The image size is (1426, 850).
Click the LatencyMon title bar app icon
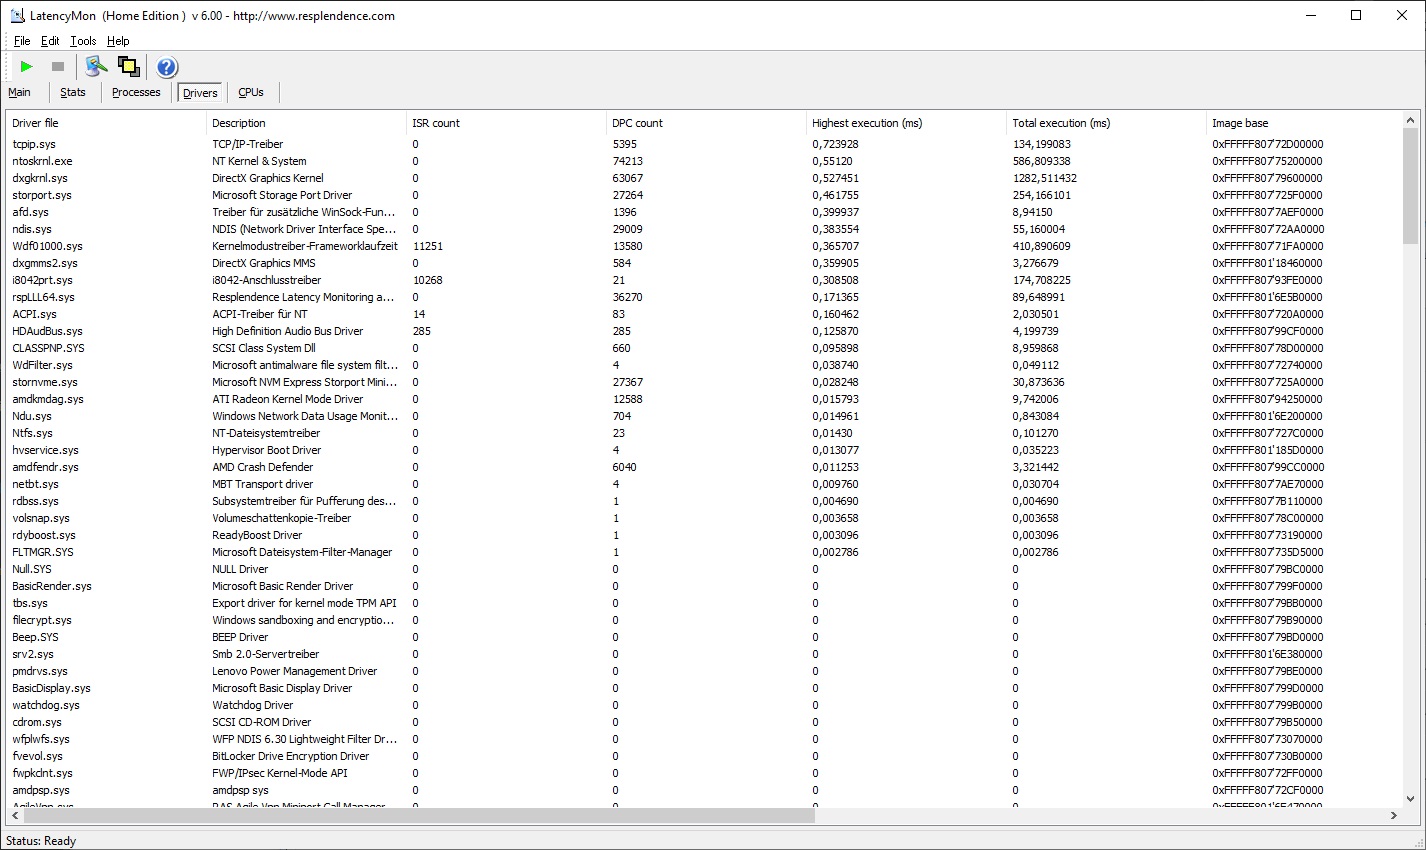click(x=17, y=15)
